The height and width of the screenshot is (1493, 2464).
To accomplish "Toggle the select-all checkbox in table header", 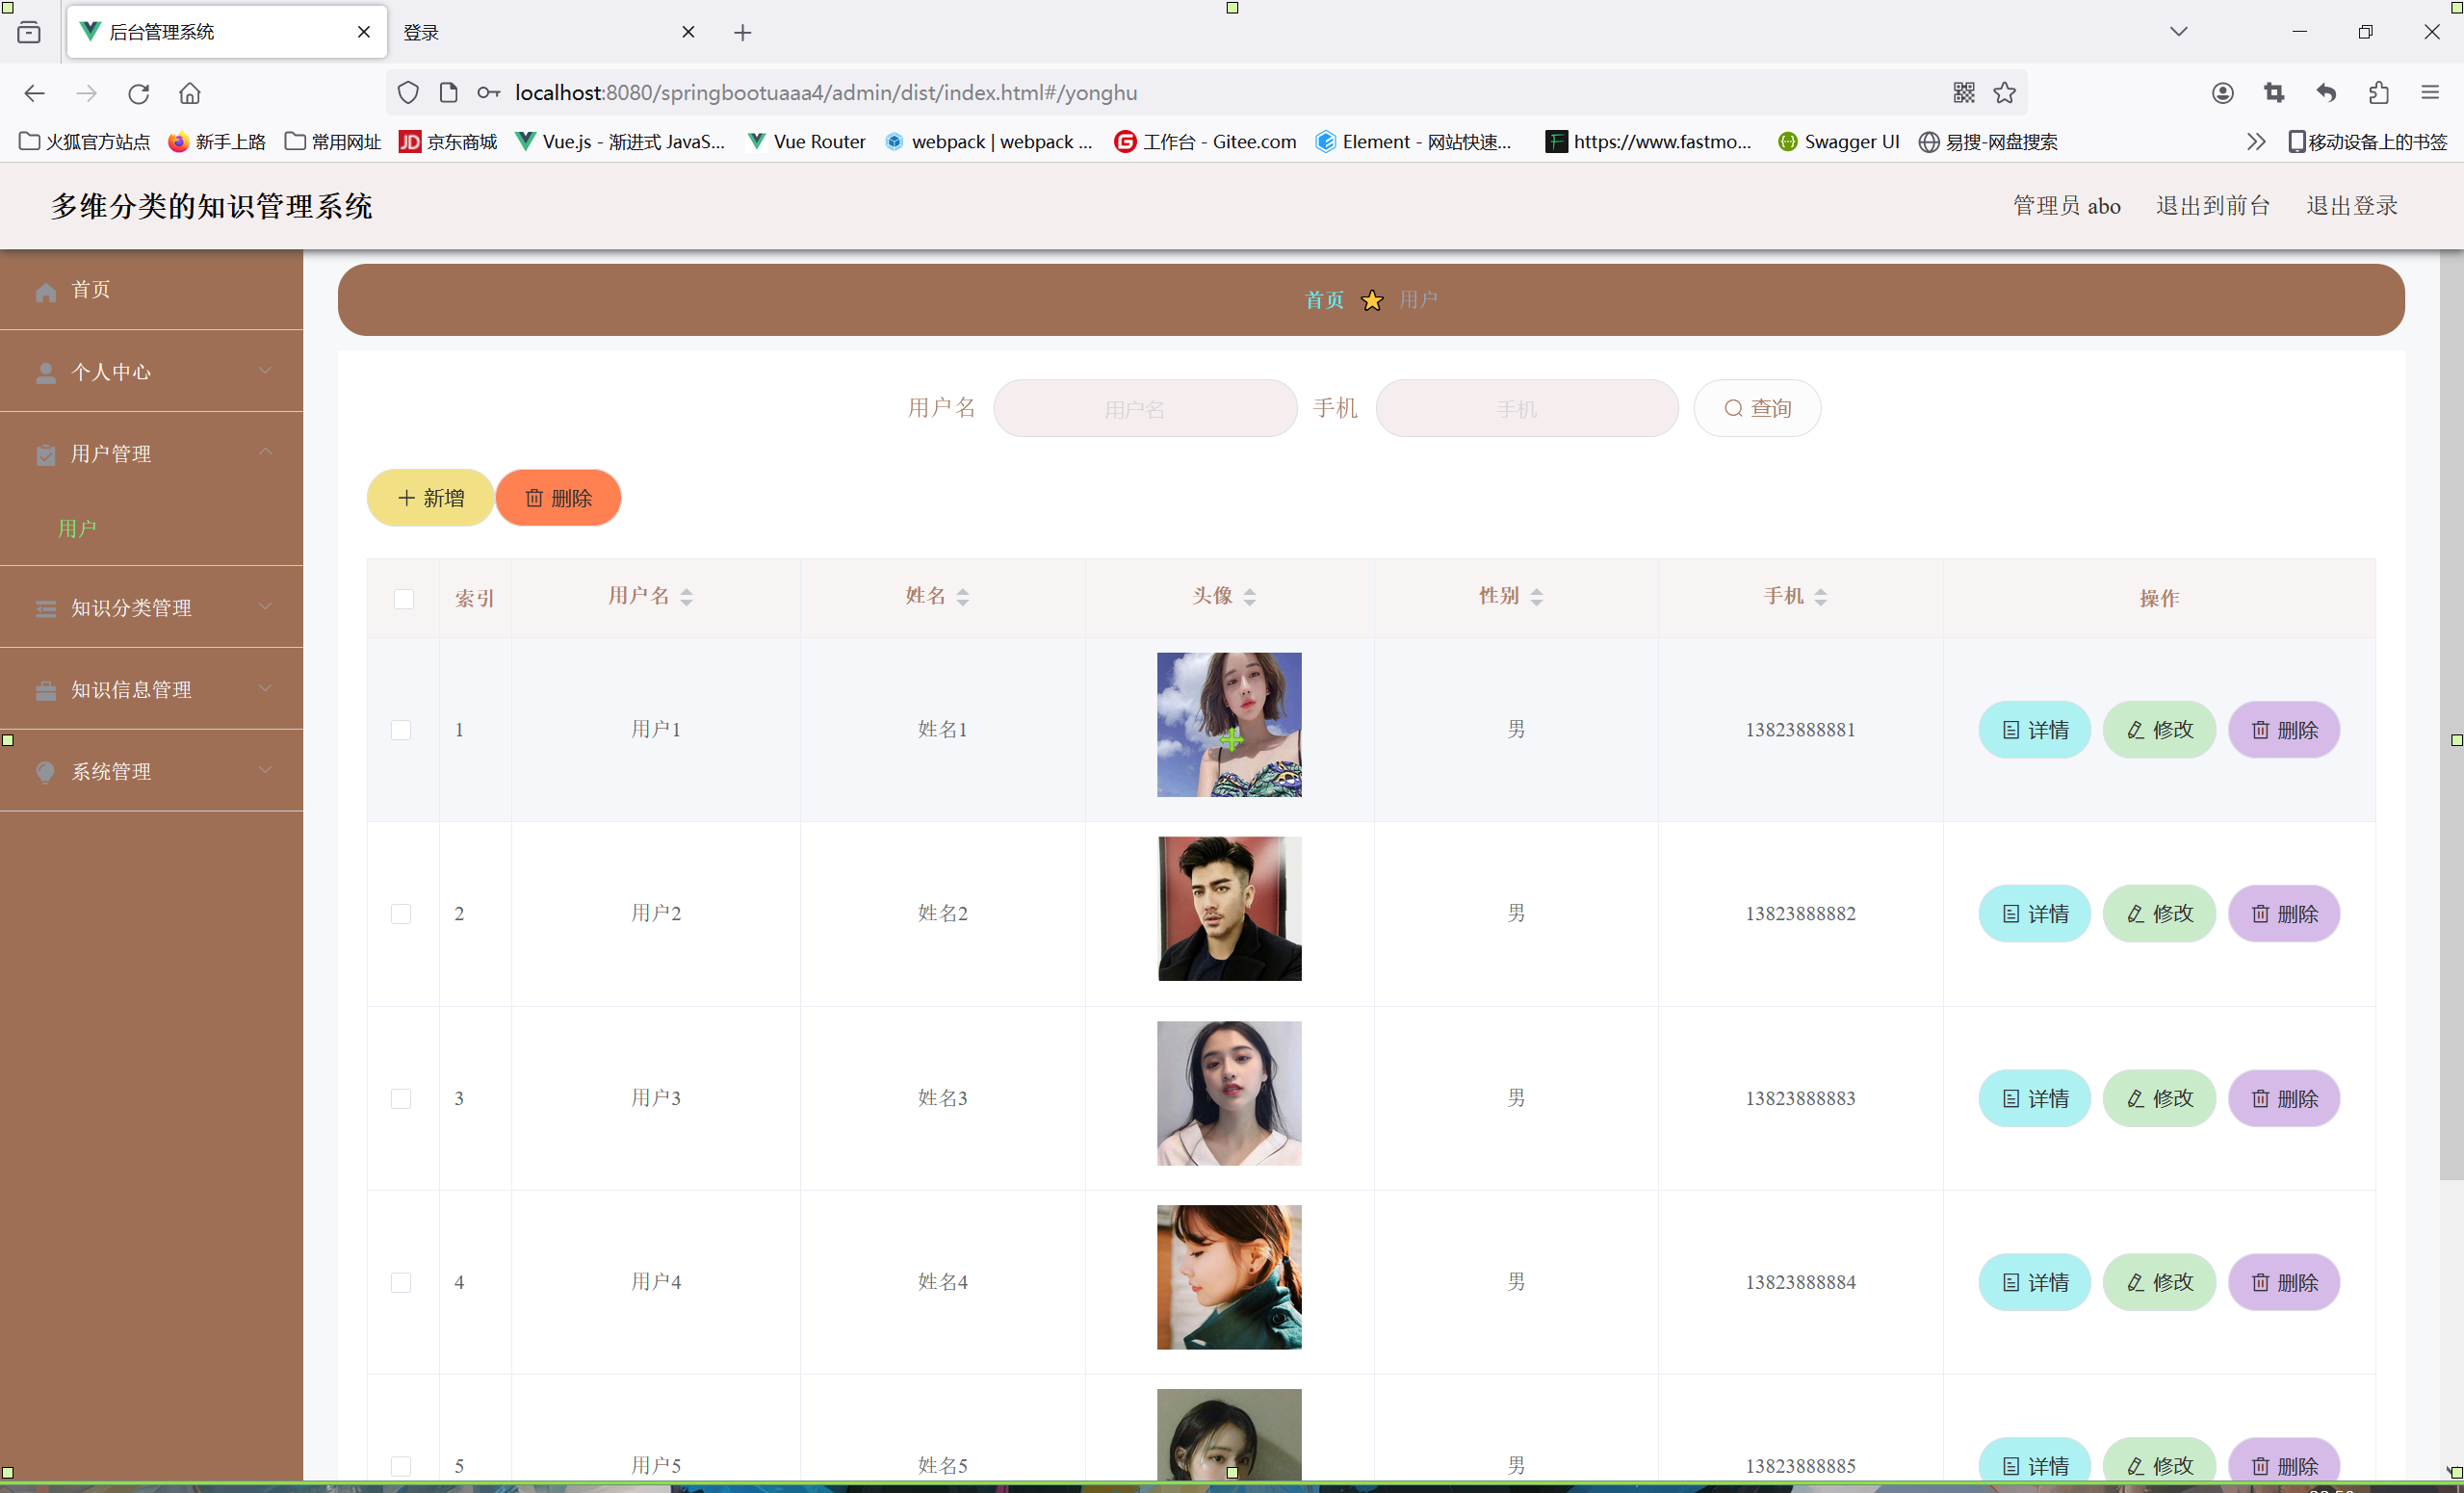I will pos(403,599).
